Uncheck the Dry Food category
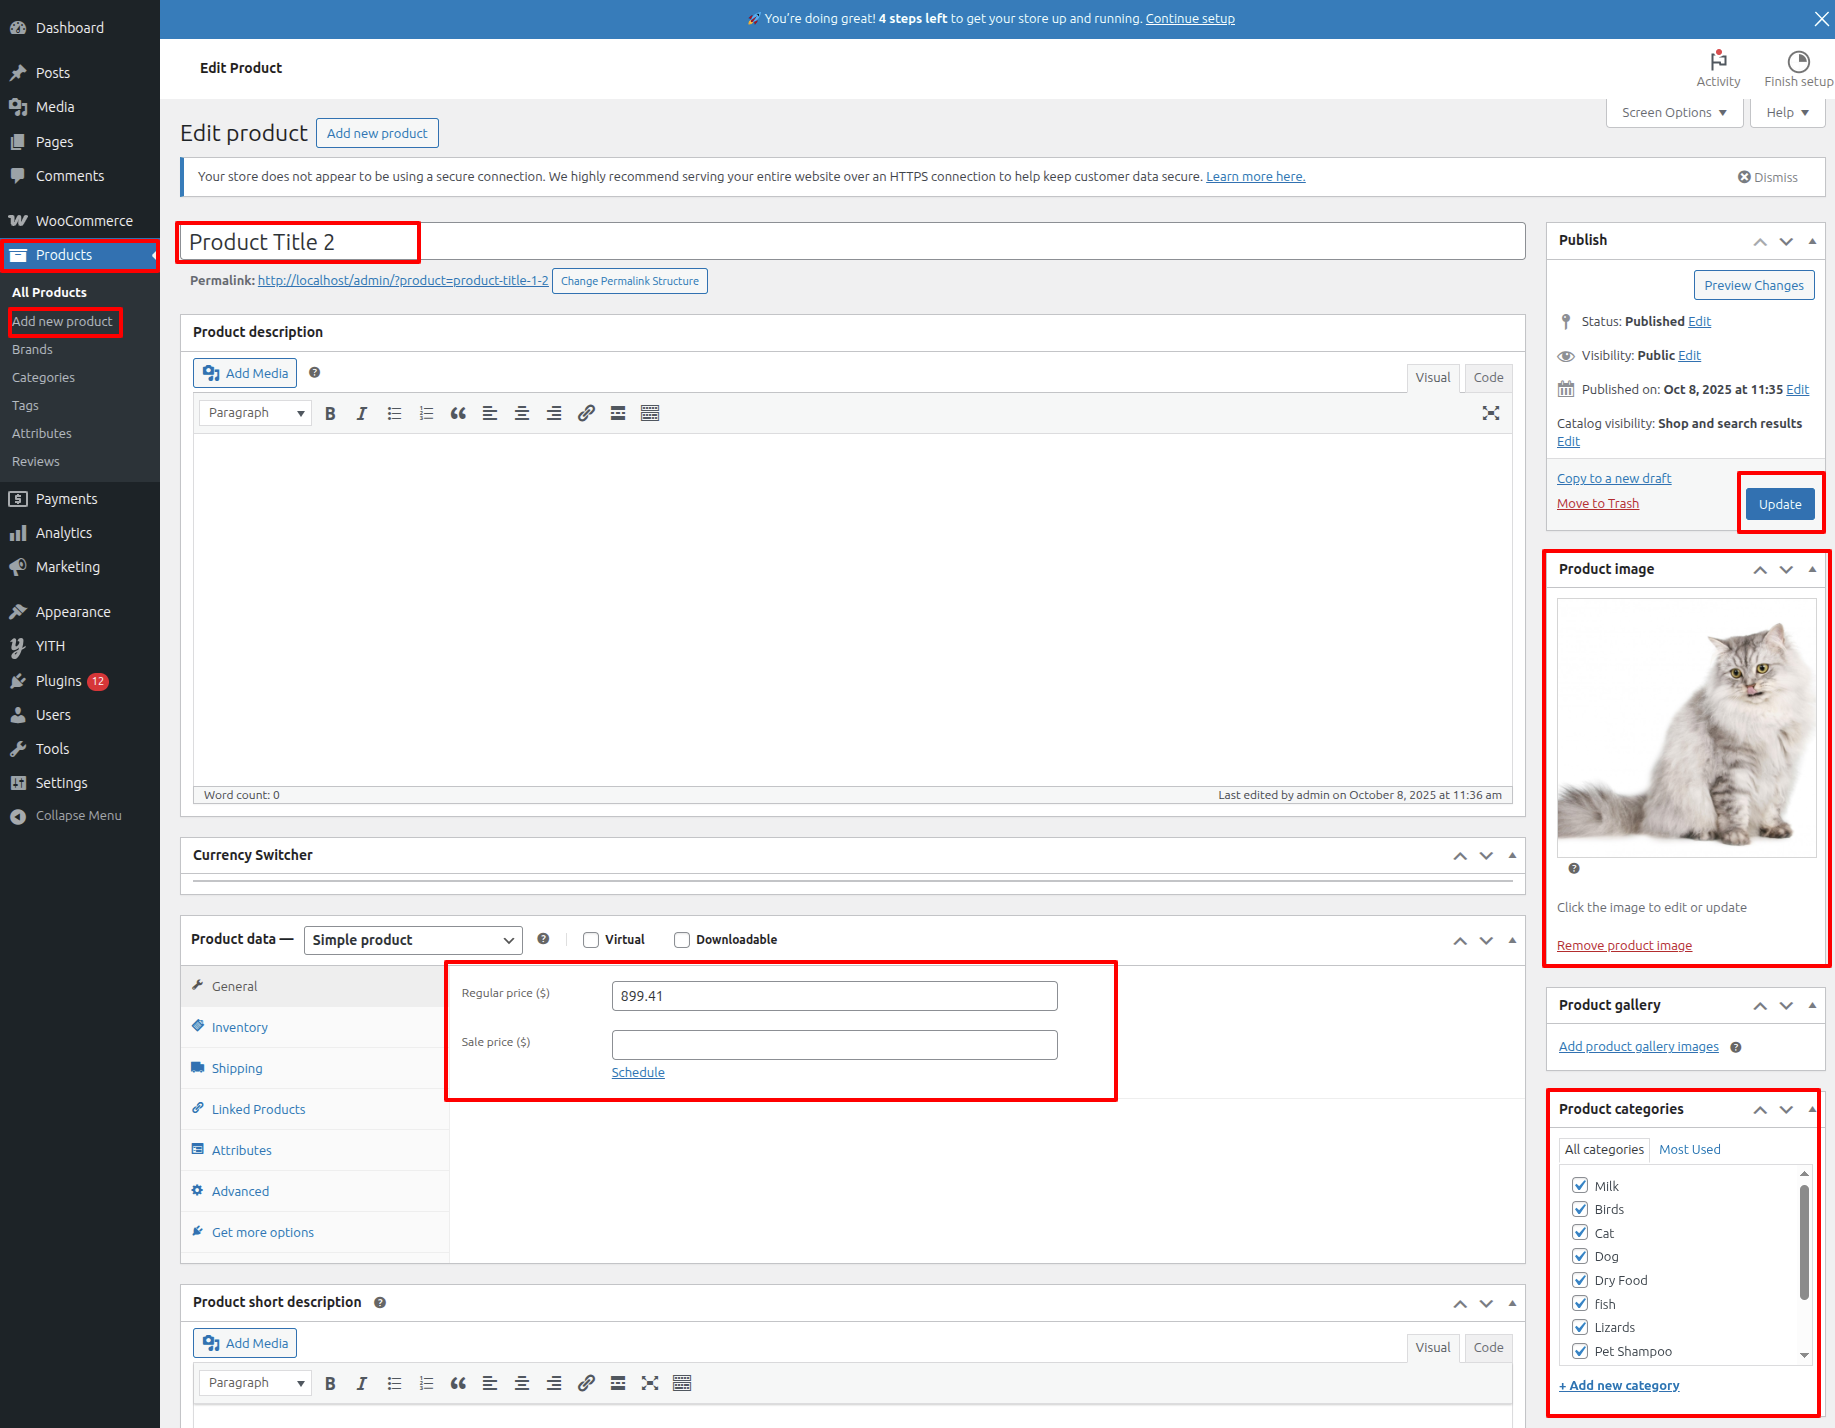 (x=1580, y=1280)
